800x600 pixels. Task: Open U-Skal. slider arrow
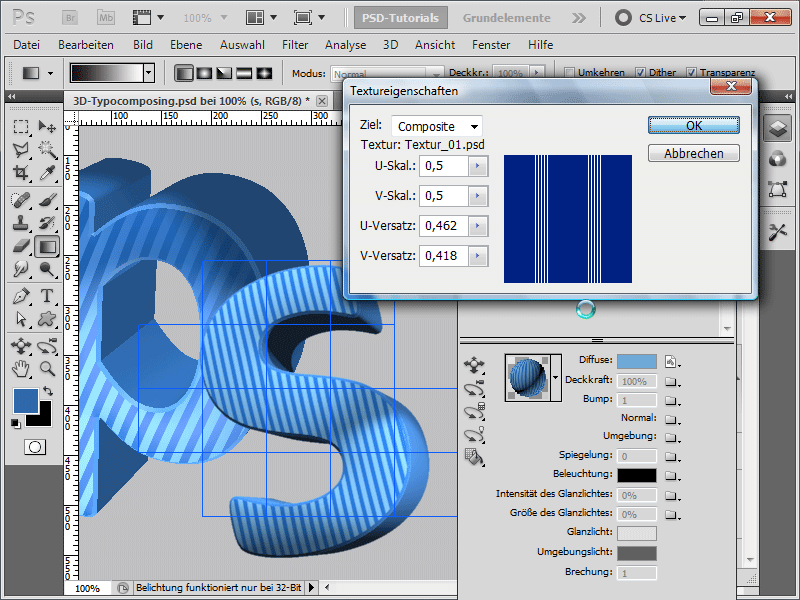tap(478, 166)
